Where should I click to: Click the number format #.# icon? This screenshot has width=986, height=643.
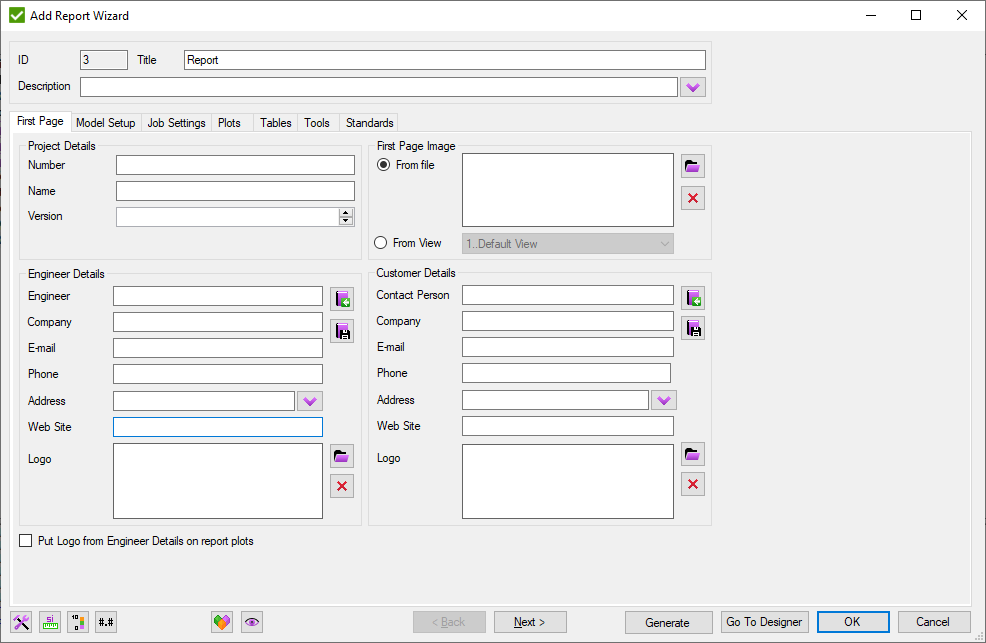click(x=106, y=622)
